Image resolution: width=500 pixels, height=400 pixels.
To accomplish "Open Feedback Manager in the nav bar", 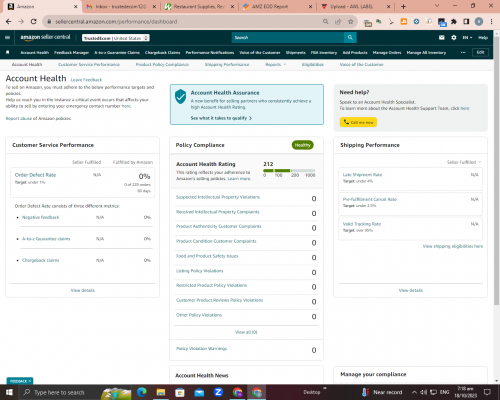I will tap(71, 53).
